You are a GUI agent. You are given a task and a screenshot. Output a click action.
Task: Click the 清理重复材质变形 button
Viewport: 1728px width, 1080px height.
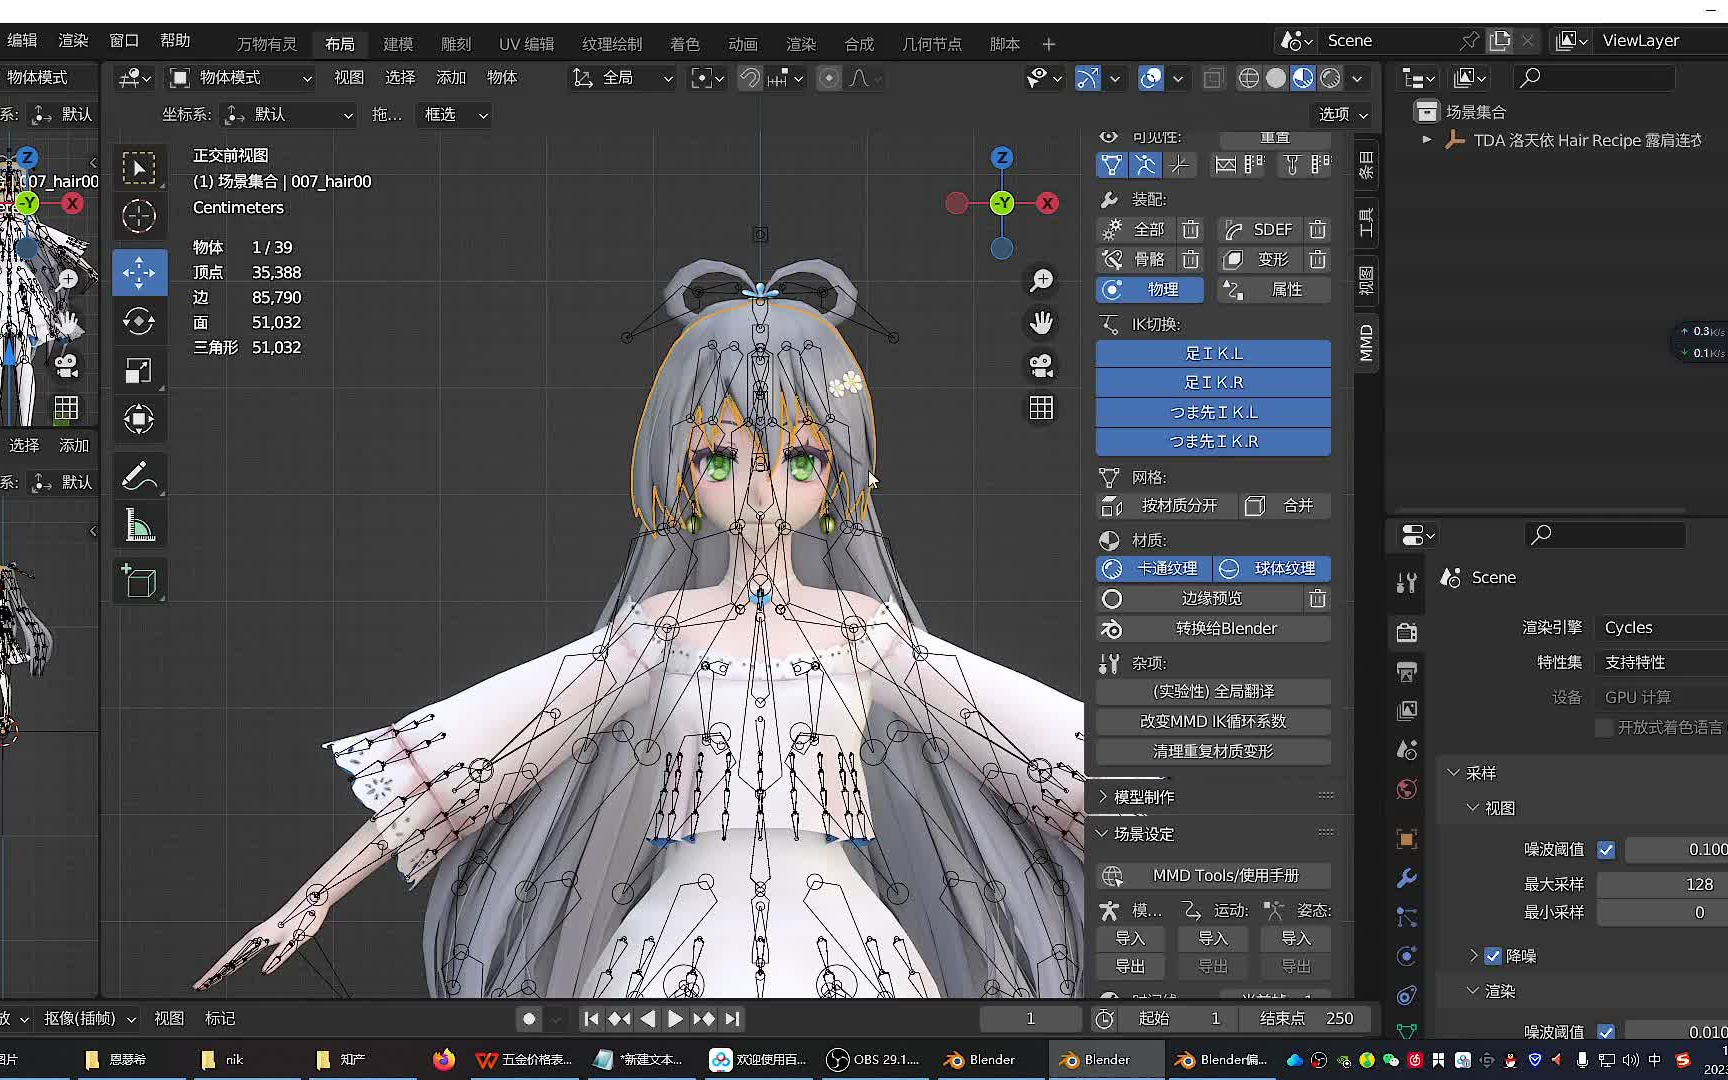pos(1213,752)
